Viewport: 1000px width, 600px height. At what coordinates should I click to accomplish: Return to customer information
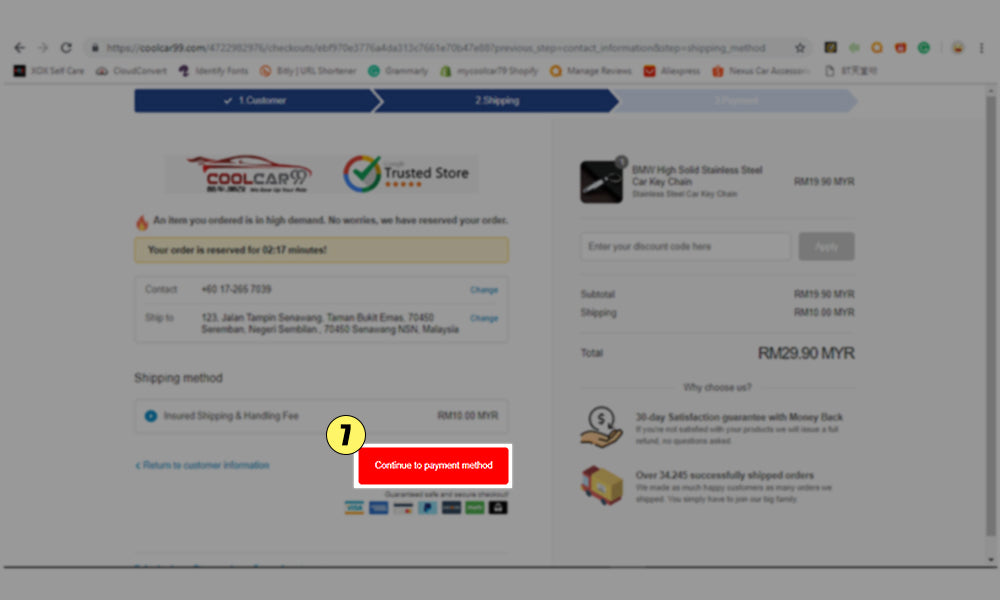tap(202, 465)
